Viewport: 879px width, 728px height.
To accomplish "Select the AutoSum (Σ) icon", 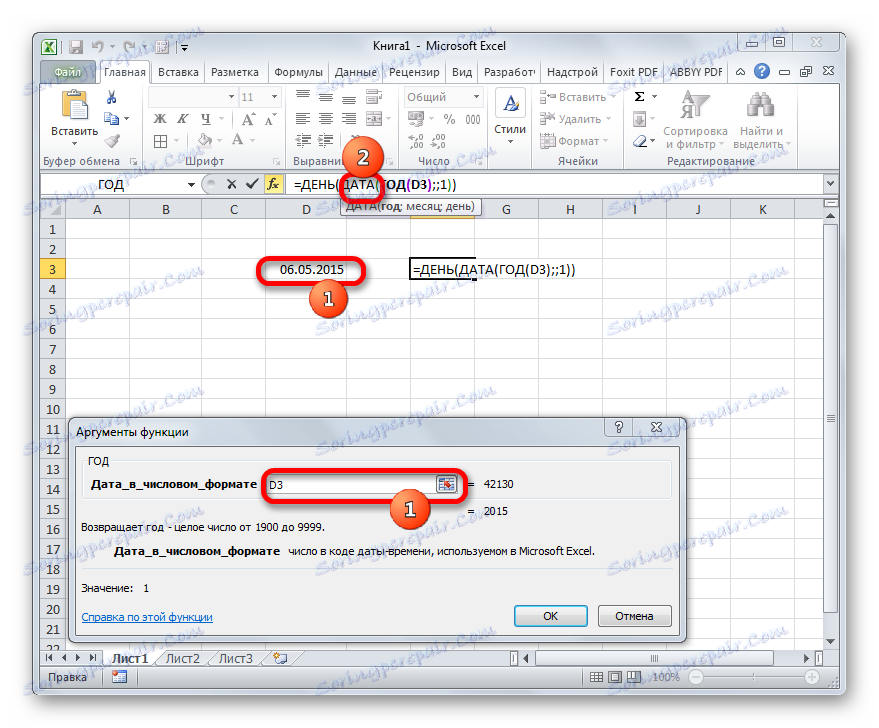I will 639,97.
